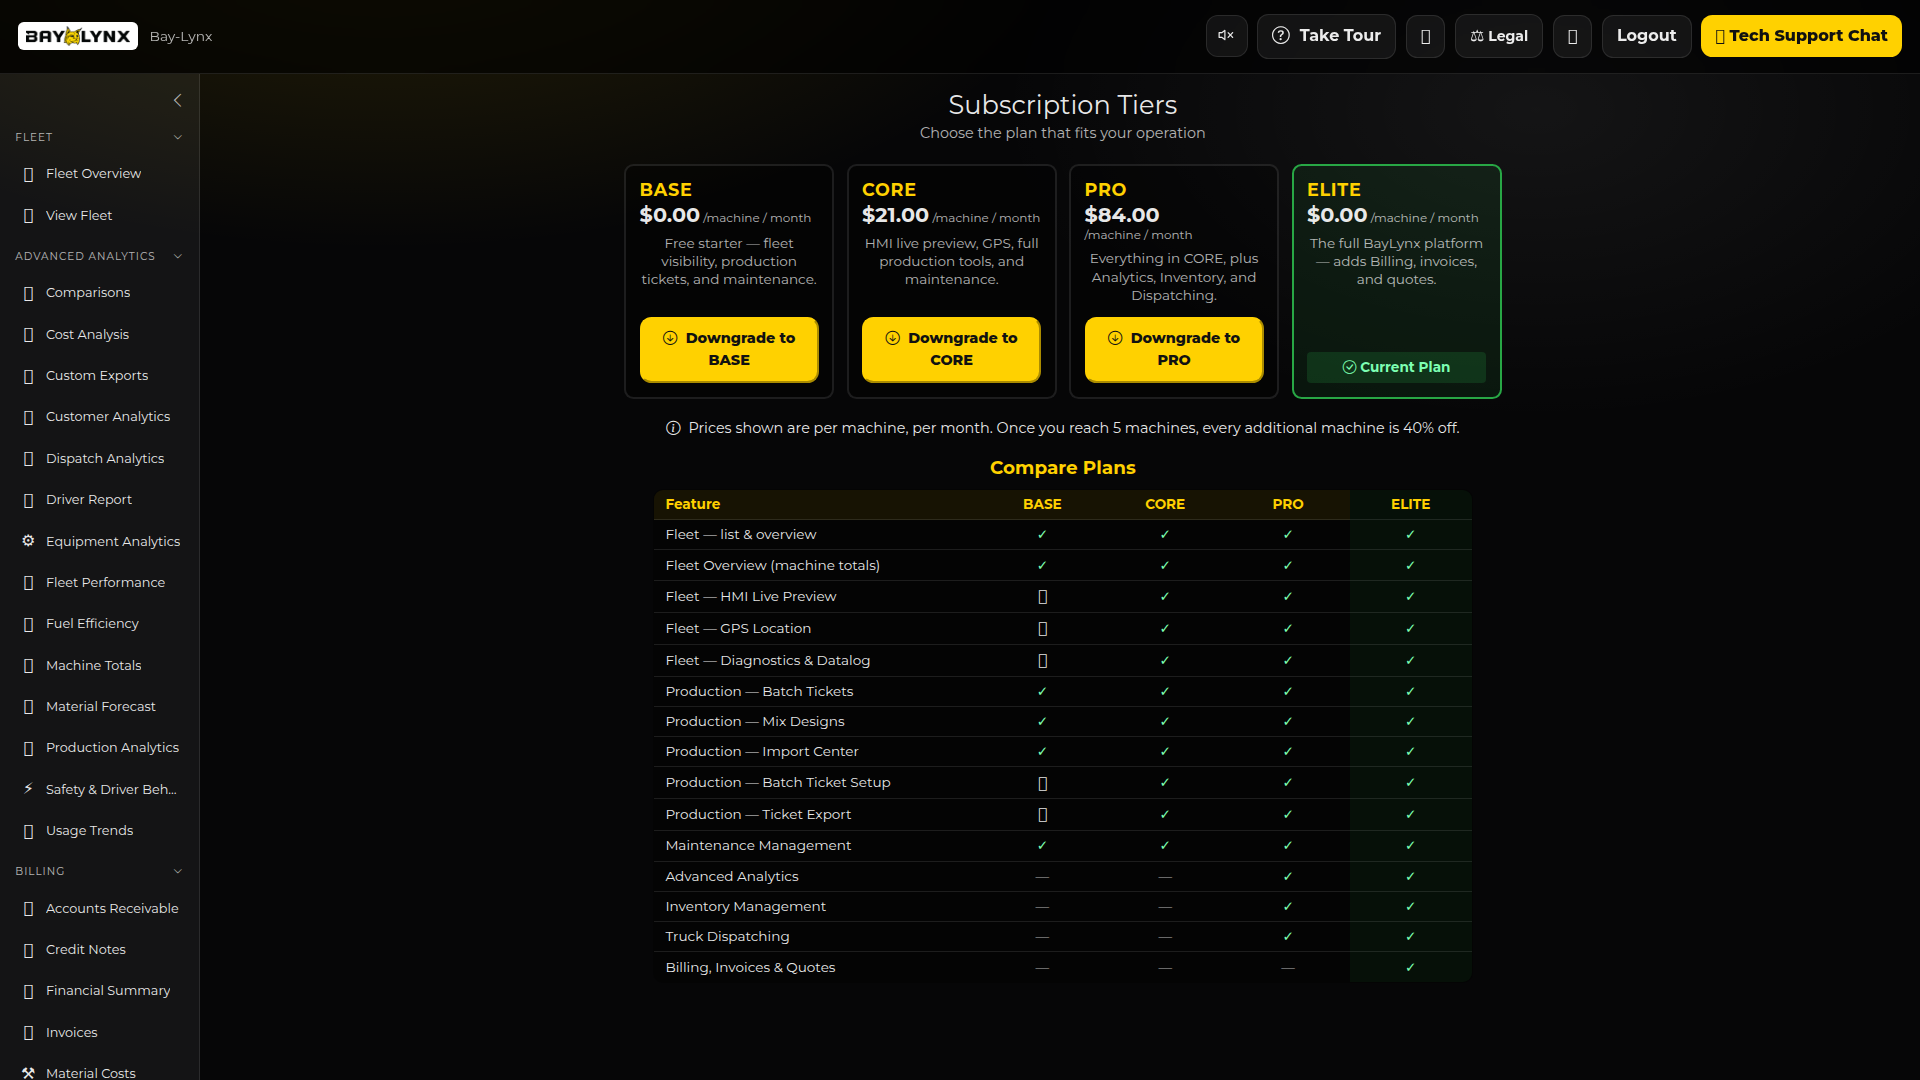Collapse the ADVANCED ANALYTICS section
This screenshot has height=1080, width=1920.
(178, 256)
